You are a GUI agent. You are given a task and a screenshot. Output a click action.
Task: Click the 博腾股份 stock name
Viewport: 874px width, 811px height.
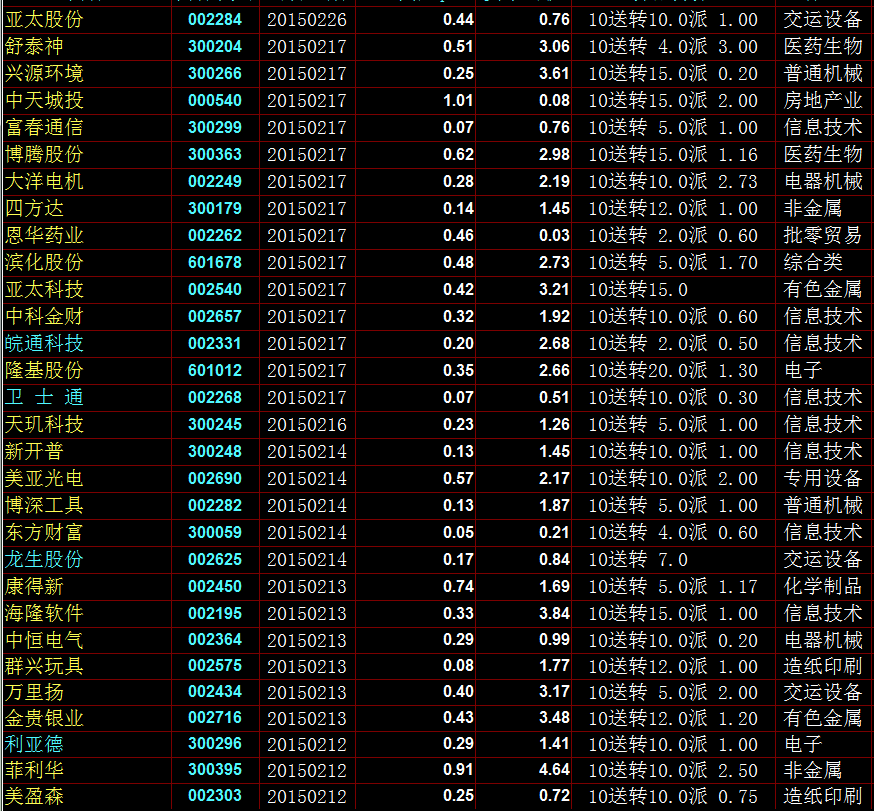pyautogui.click(x=44, y=155)
